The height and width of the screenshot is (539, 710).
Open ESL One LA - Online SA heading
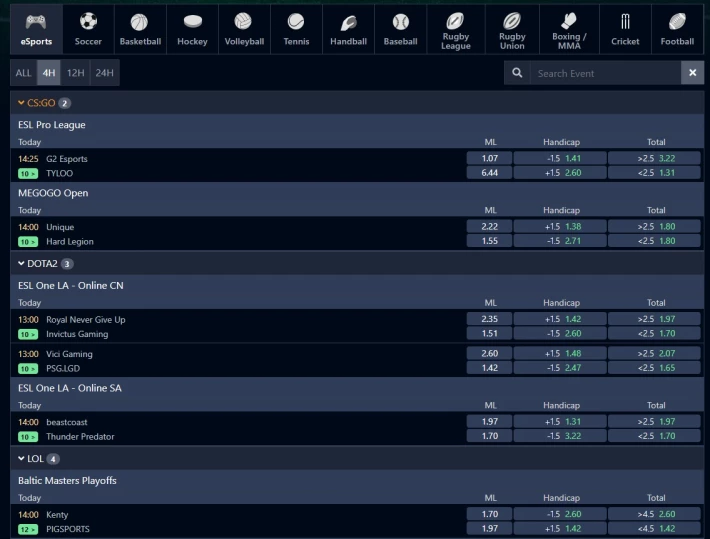pos(70,388)
